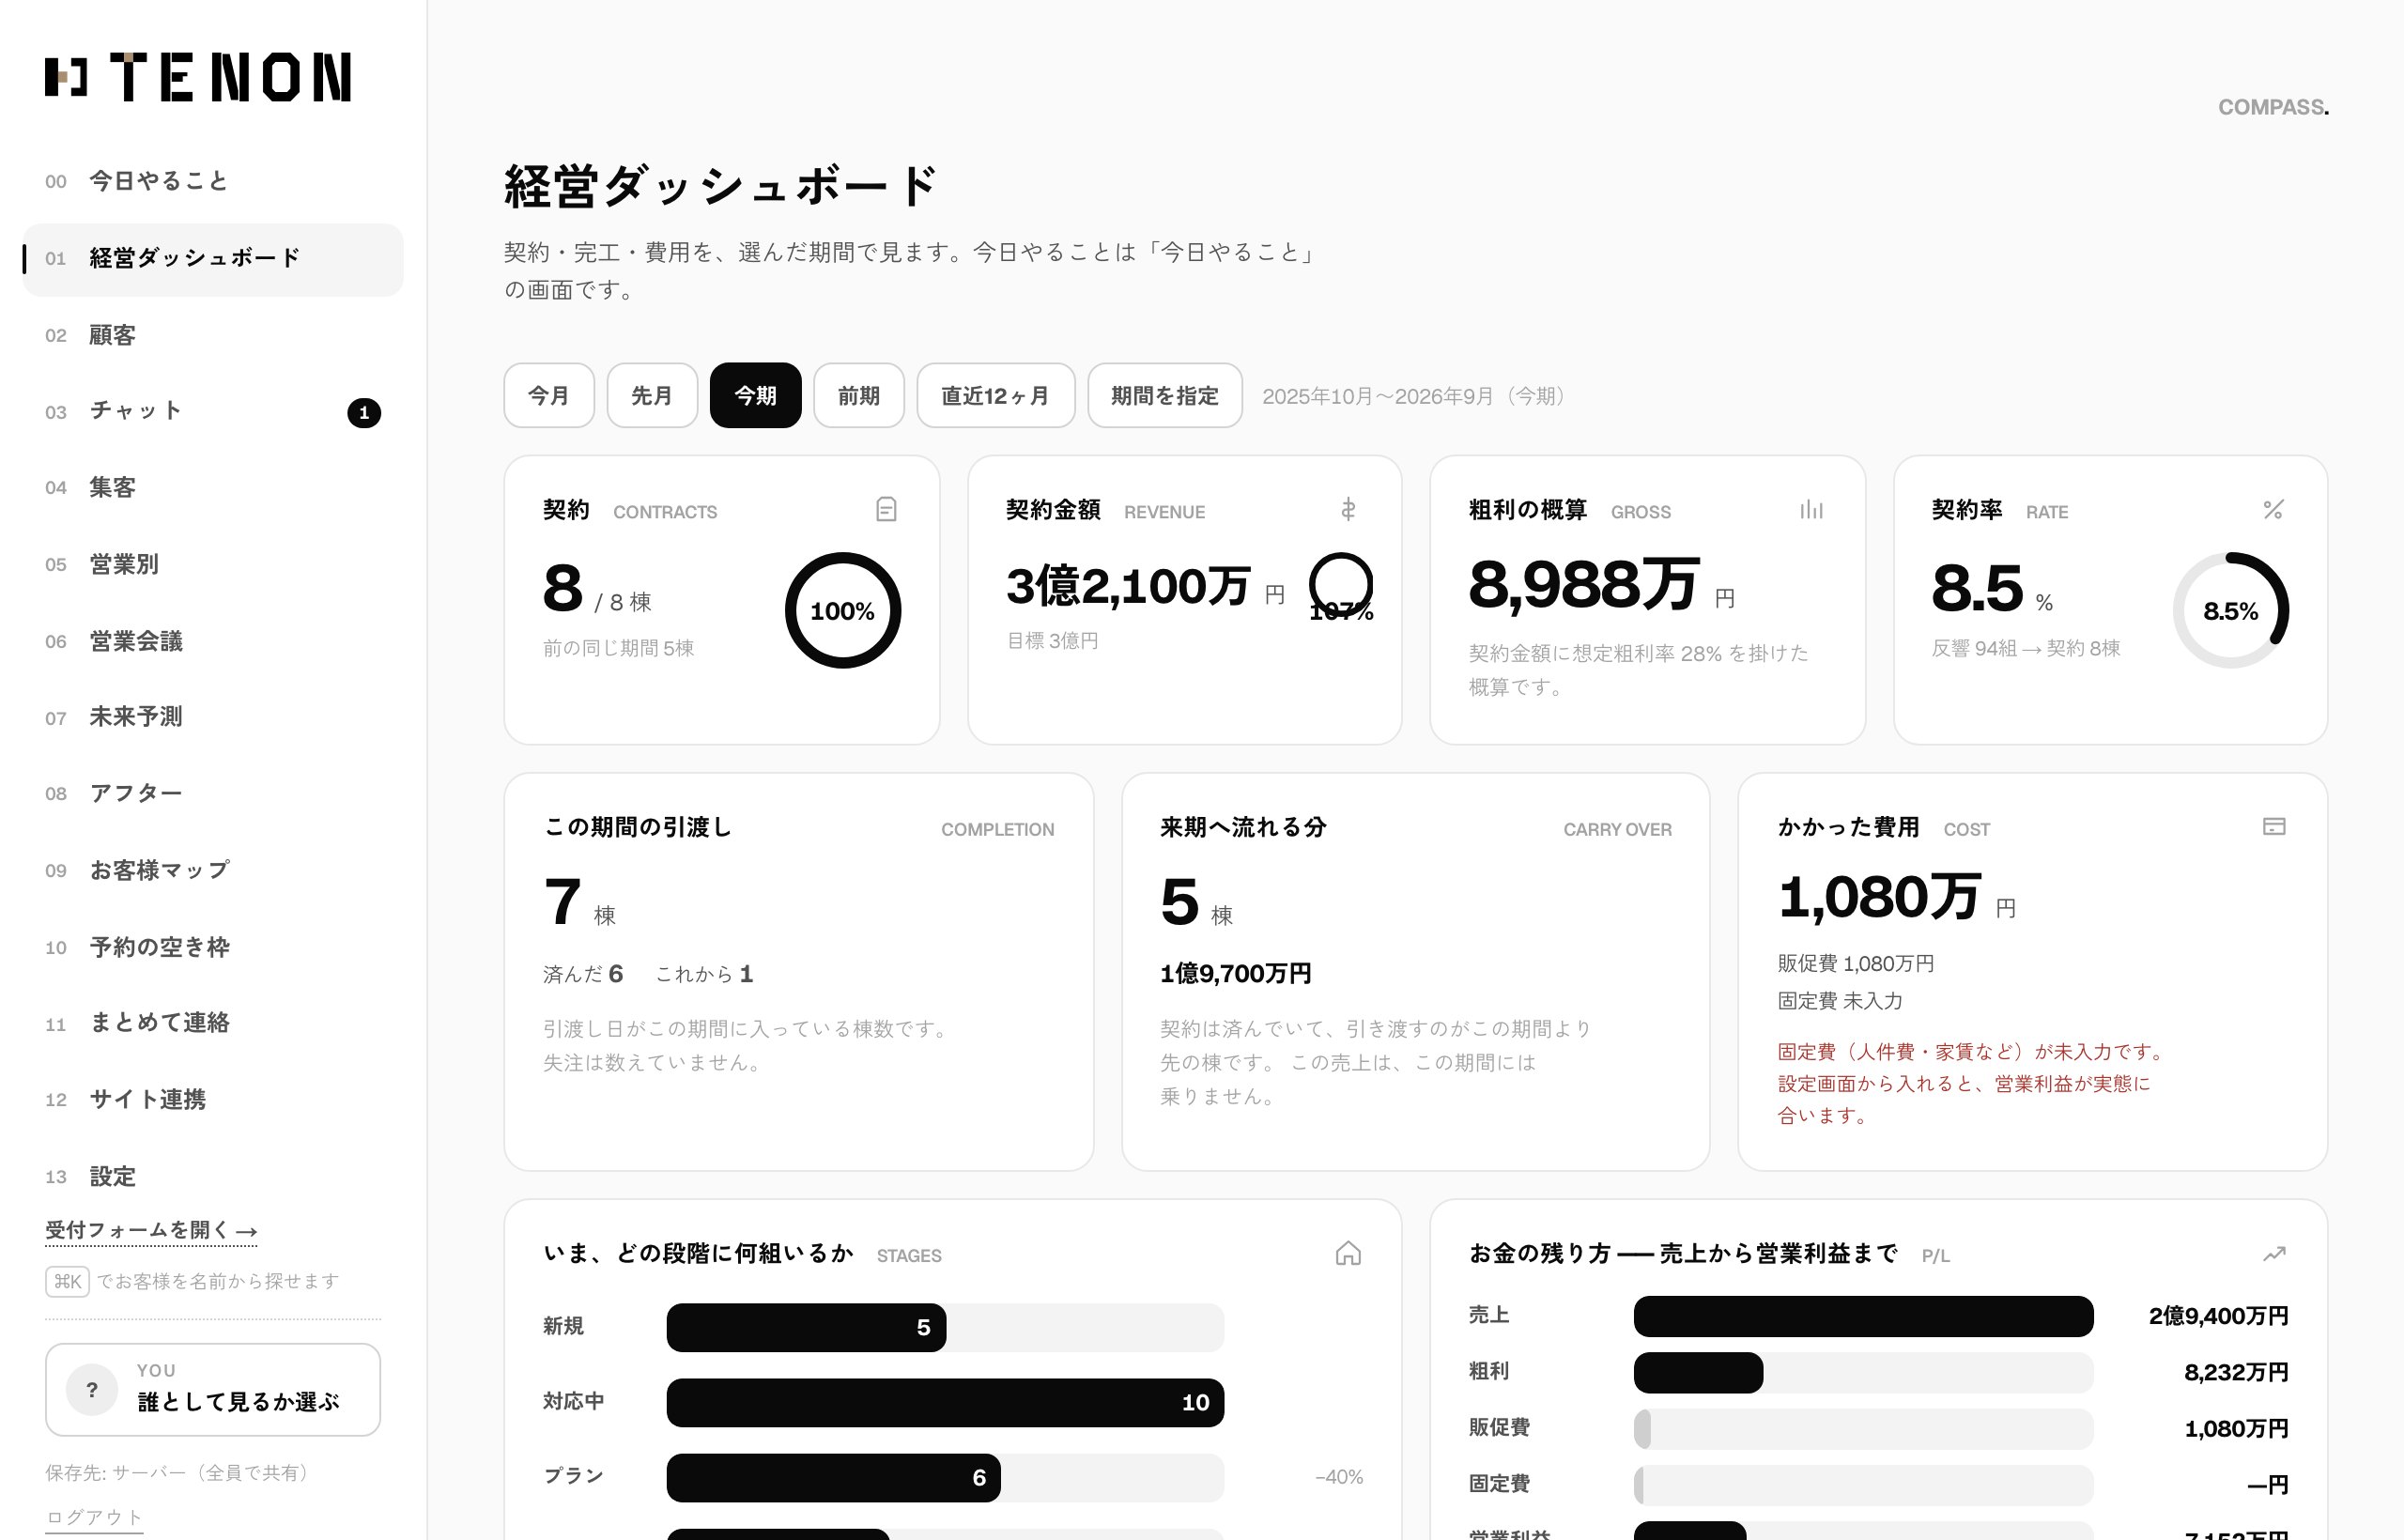2404x1540 pixels.
Task: Click the 新規 stage bar showing 5
Action: (x=806, y=1328)
